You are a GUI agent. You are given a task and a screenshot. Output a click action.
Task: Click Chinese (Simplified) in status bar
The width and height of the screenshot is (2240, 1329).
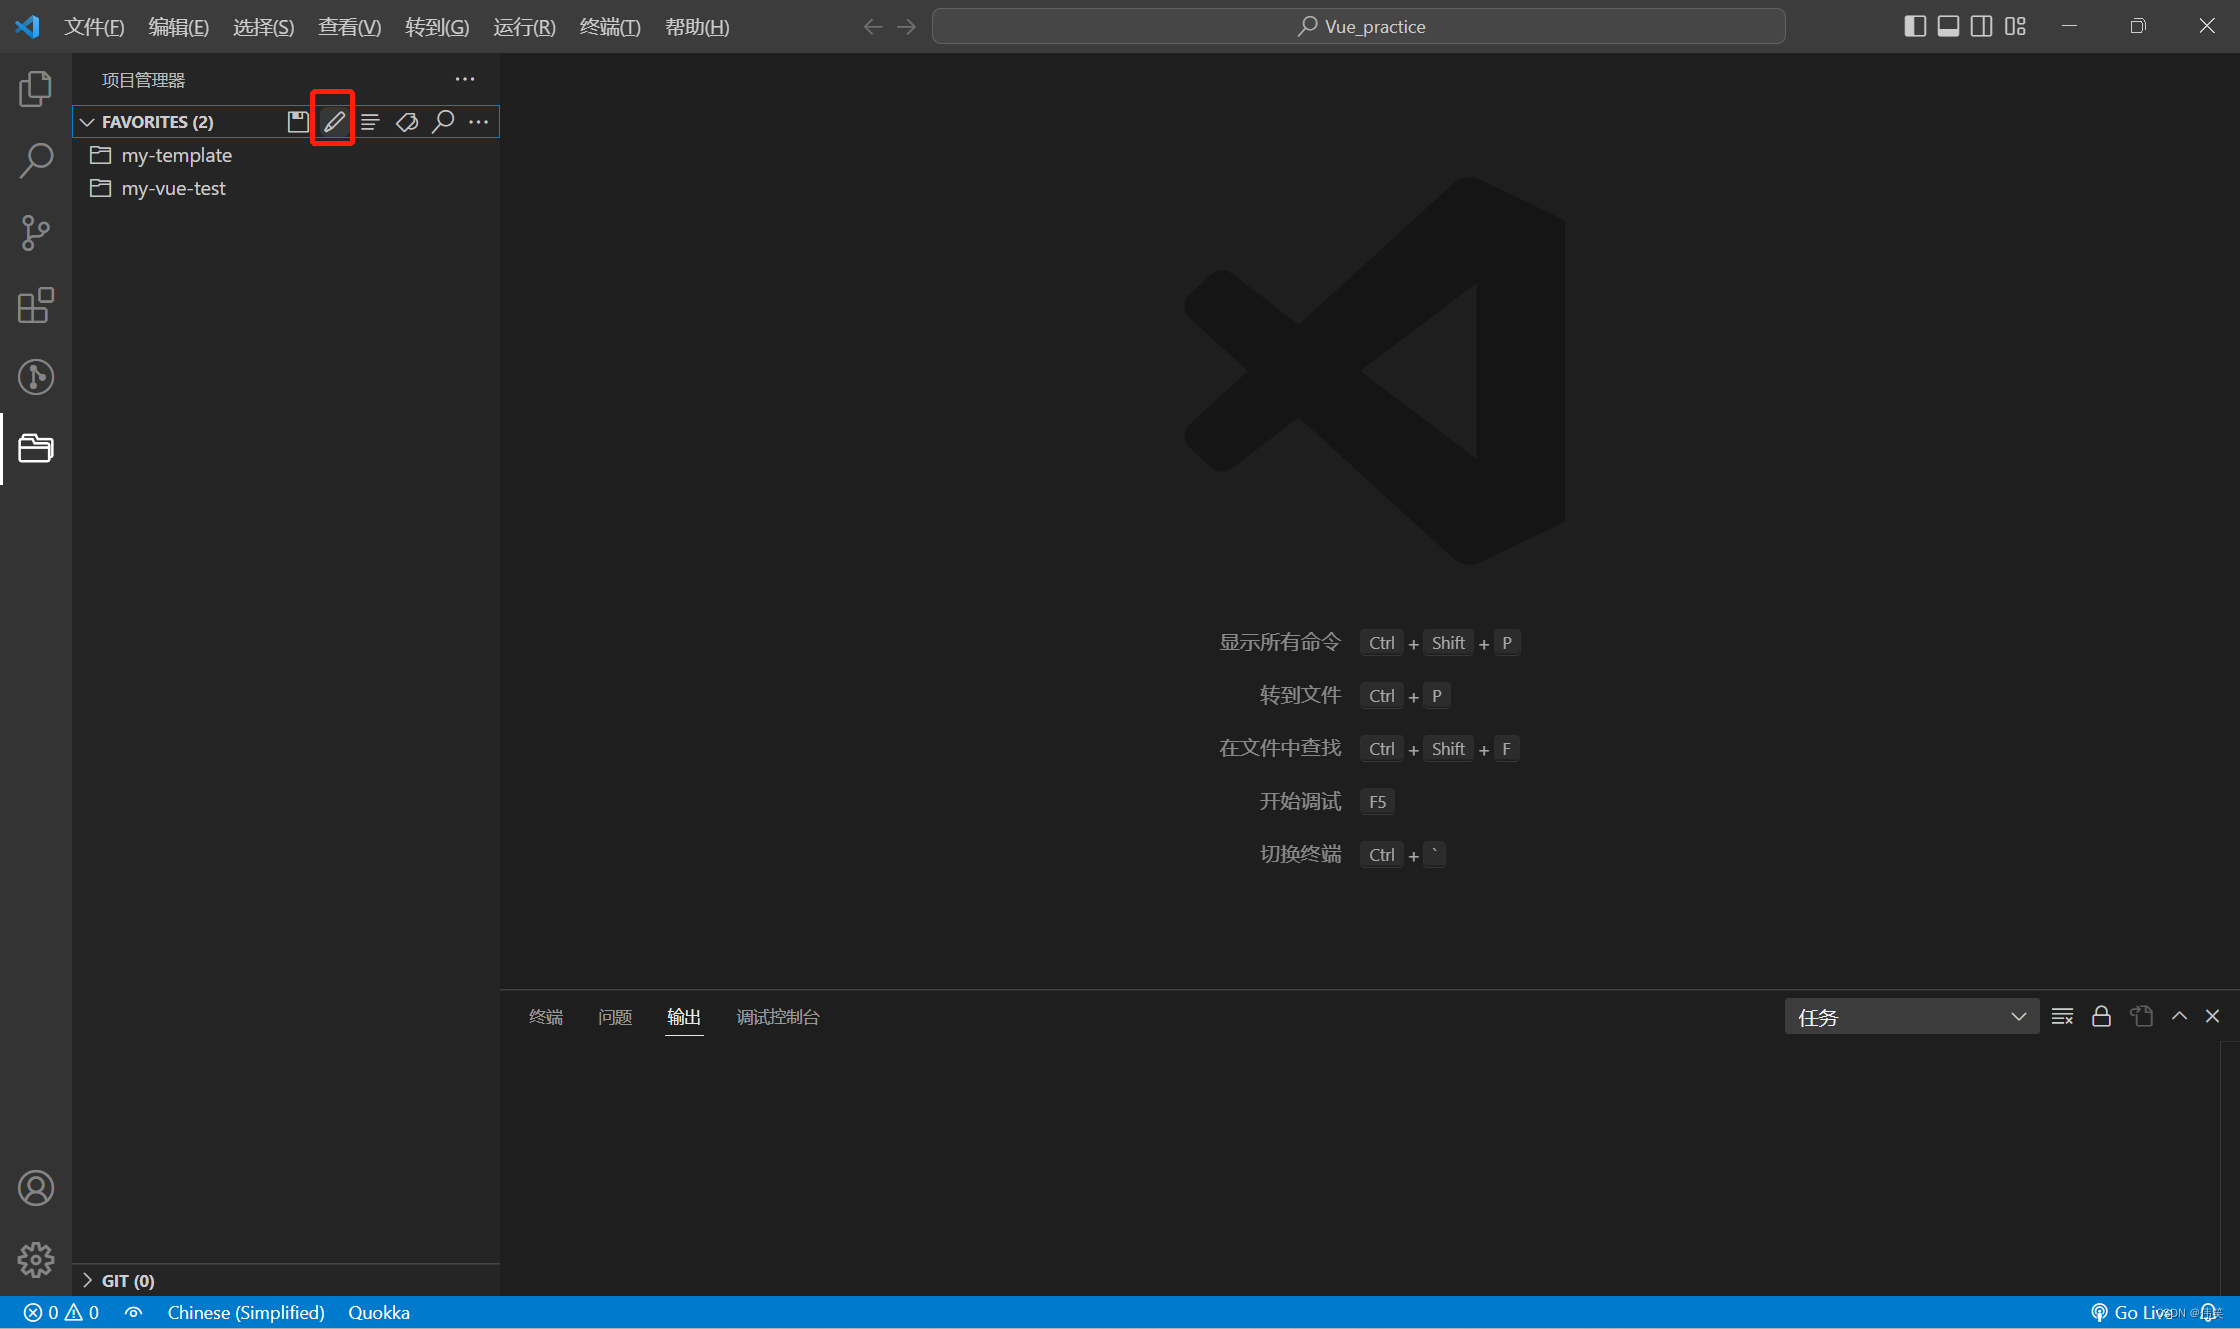pyautogui.click(x=245, y=1312)
